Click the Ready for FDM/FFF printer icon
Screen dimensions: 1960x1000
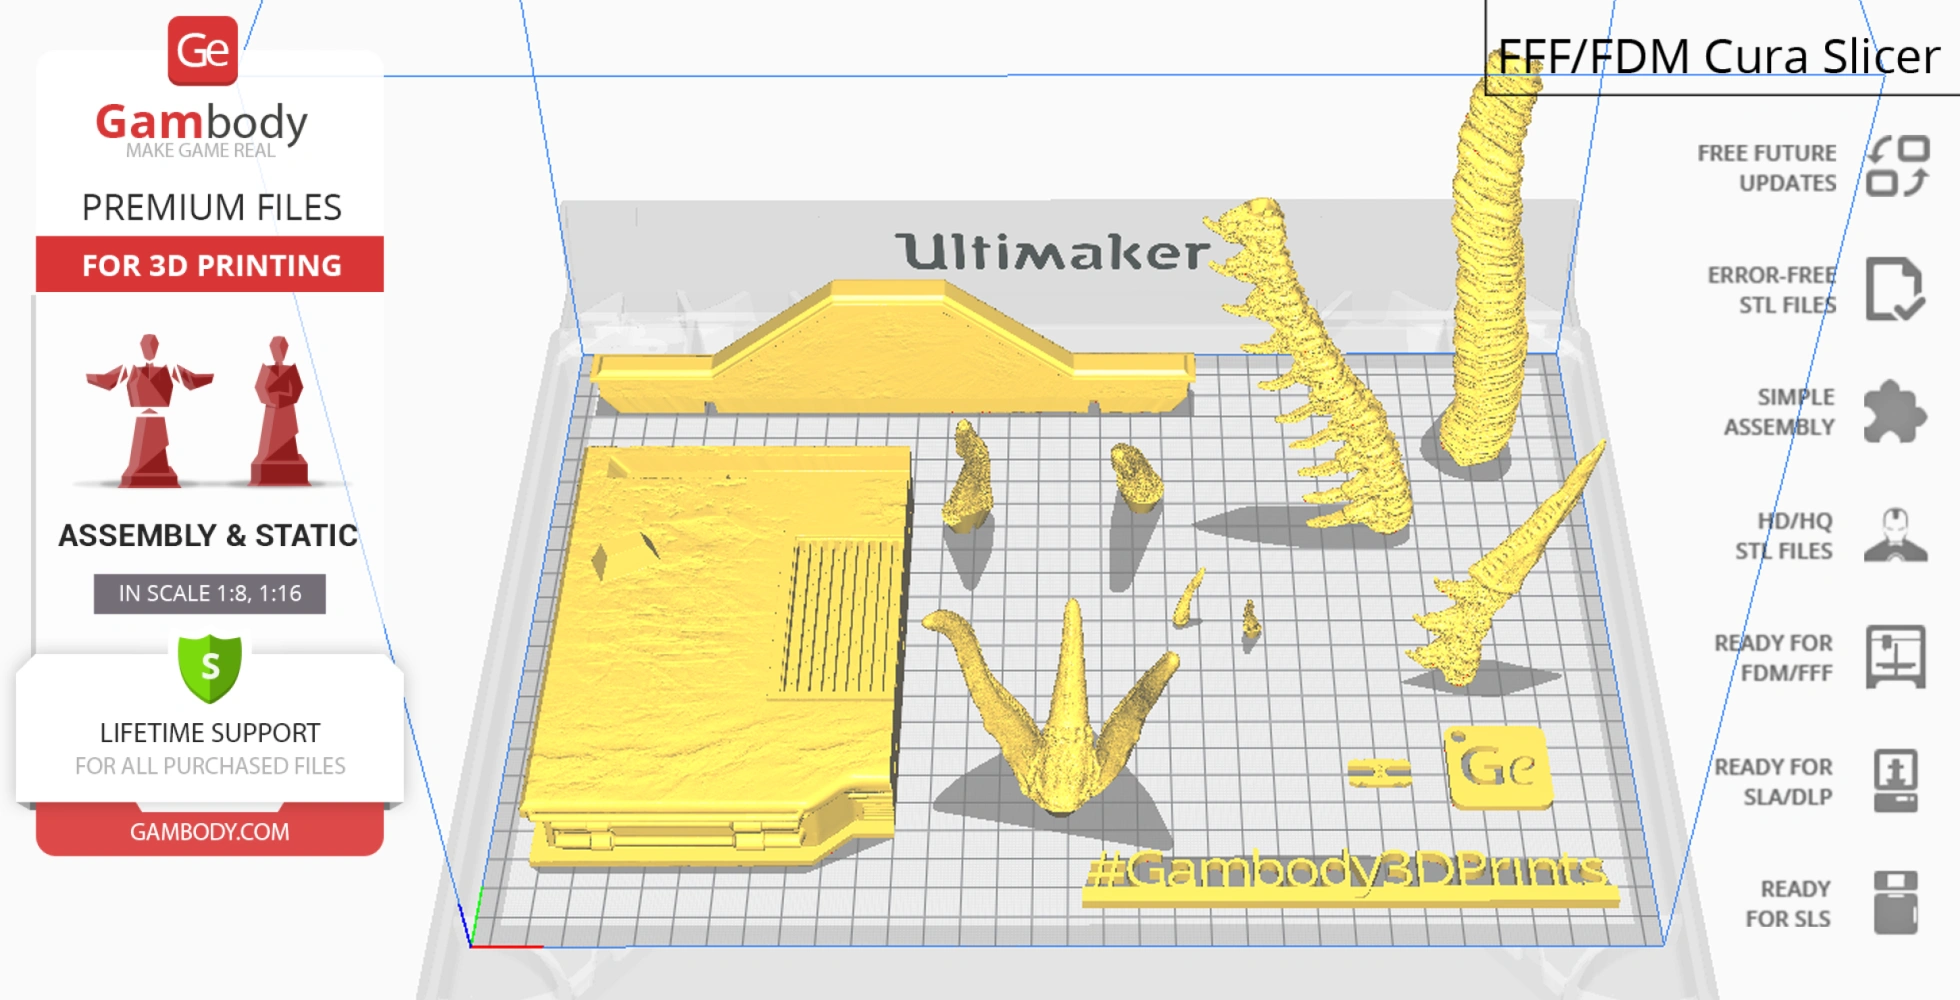click(1895, 657)
